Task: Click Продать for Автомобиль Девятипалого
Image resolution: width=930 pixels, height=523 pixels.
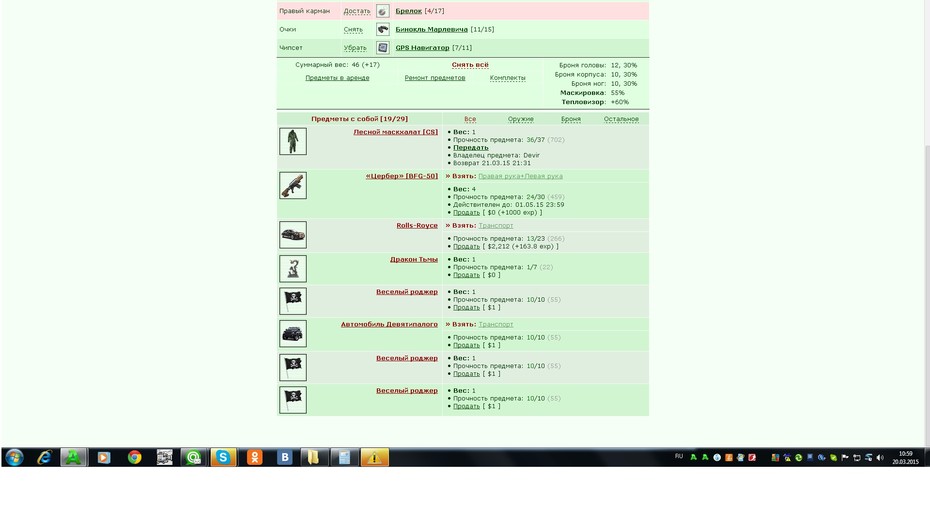Action: click(x=466, y=345)
